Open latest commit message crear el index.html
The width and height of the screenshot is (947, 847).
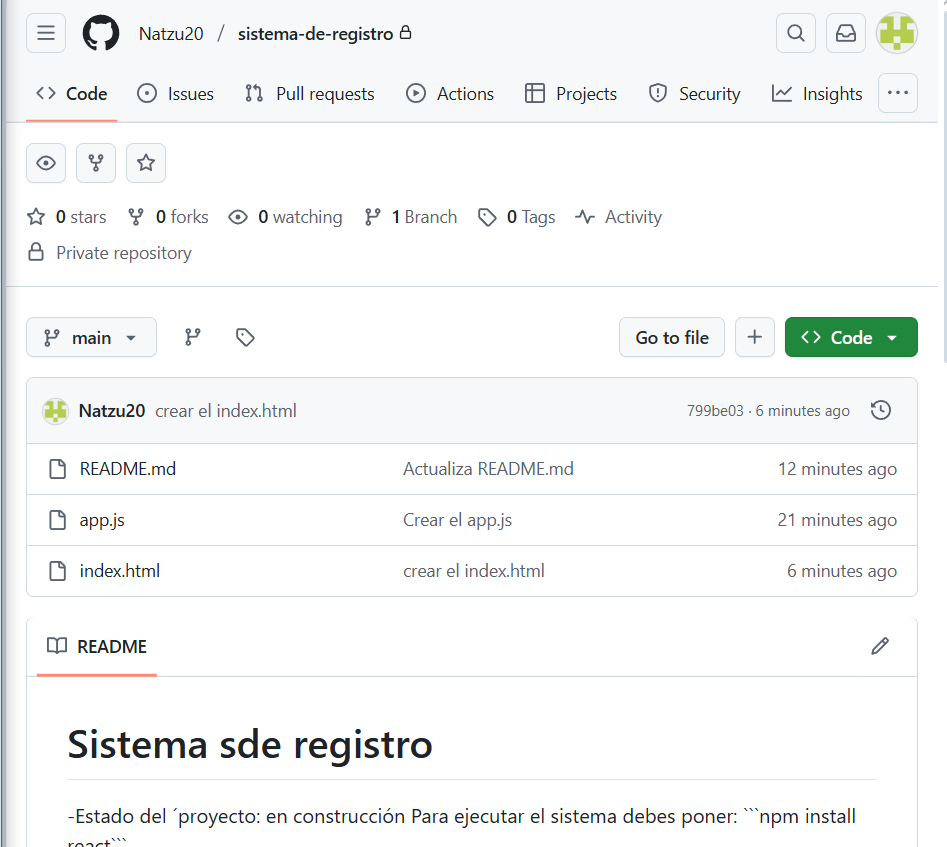point(226,411)
